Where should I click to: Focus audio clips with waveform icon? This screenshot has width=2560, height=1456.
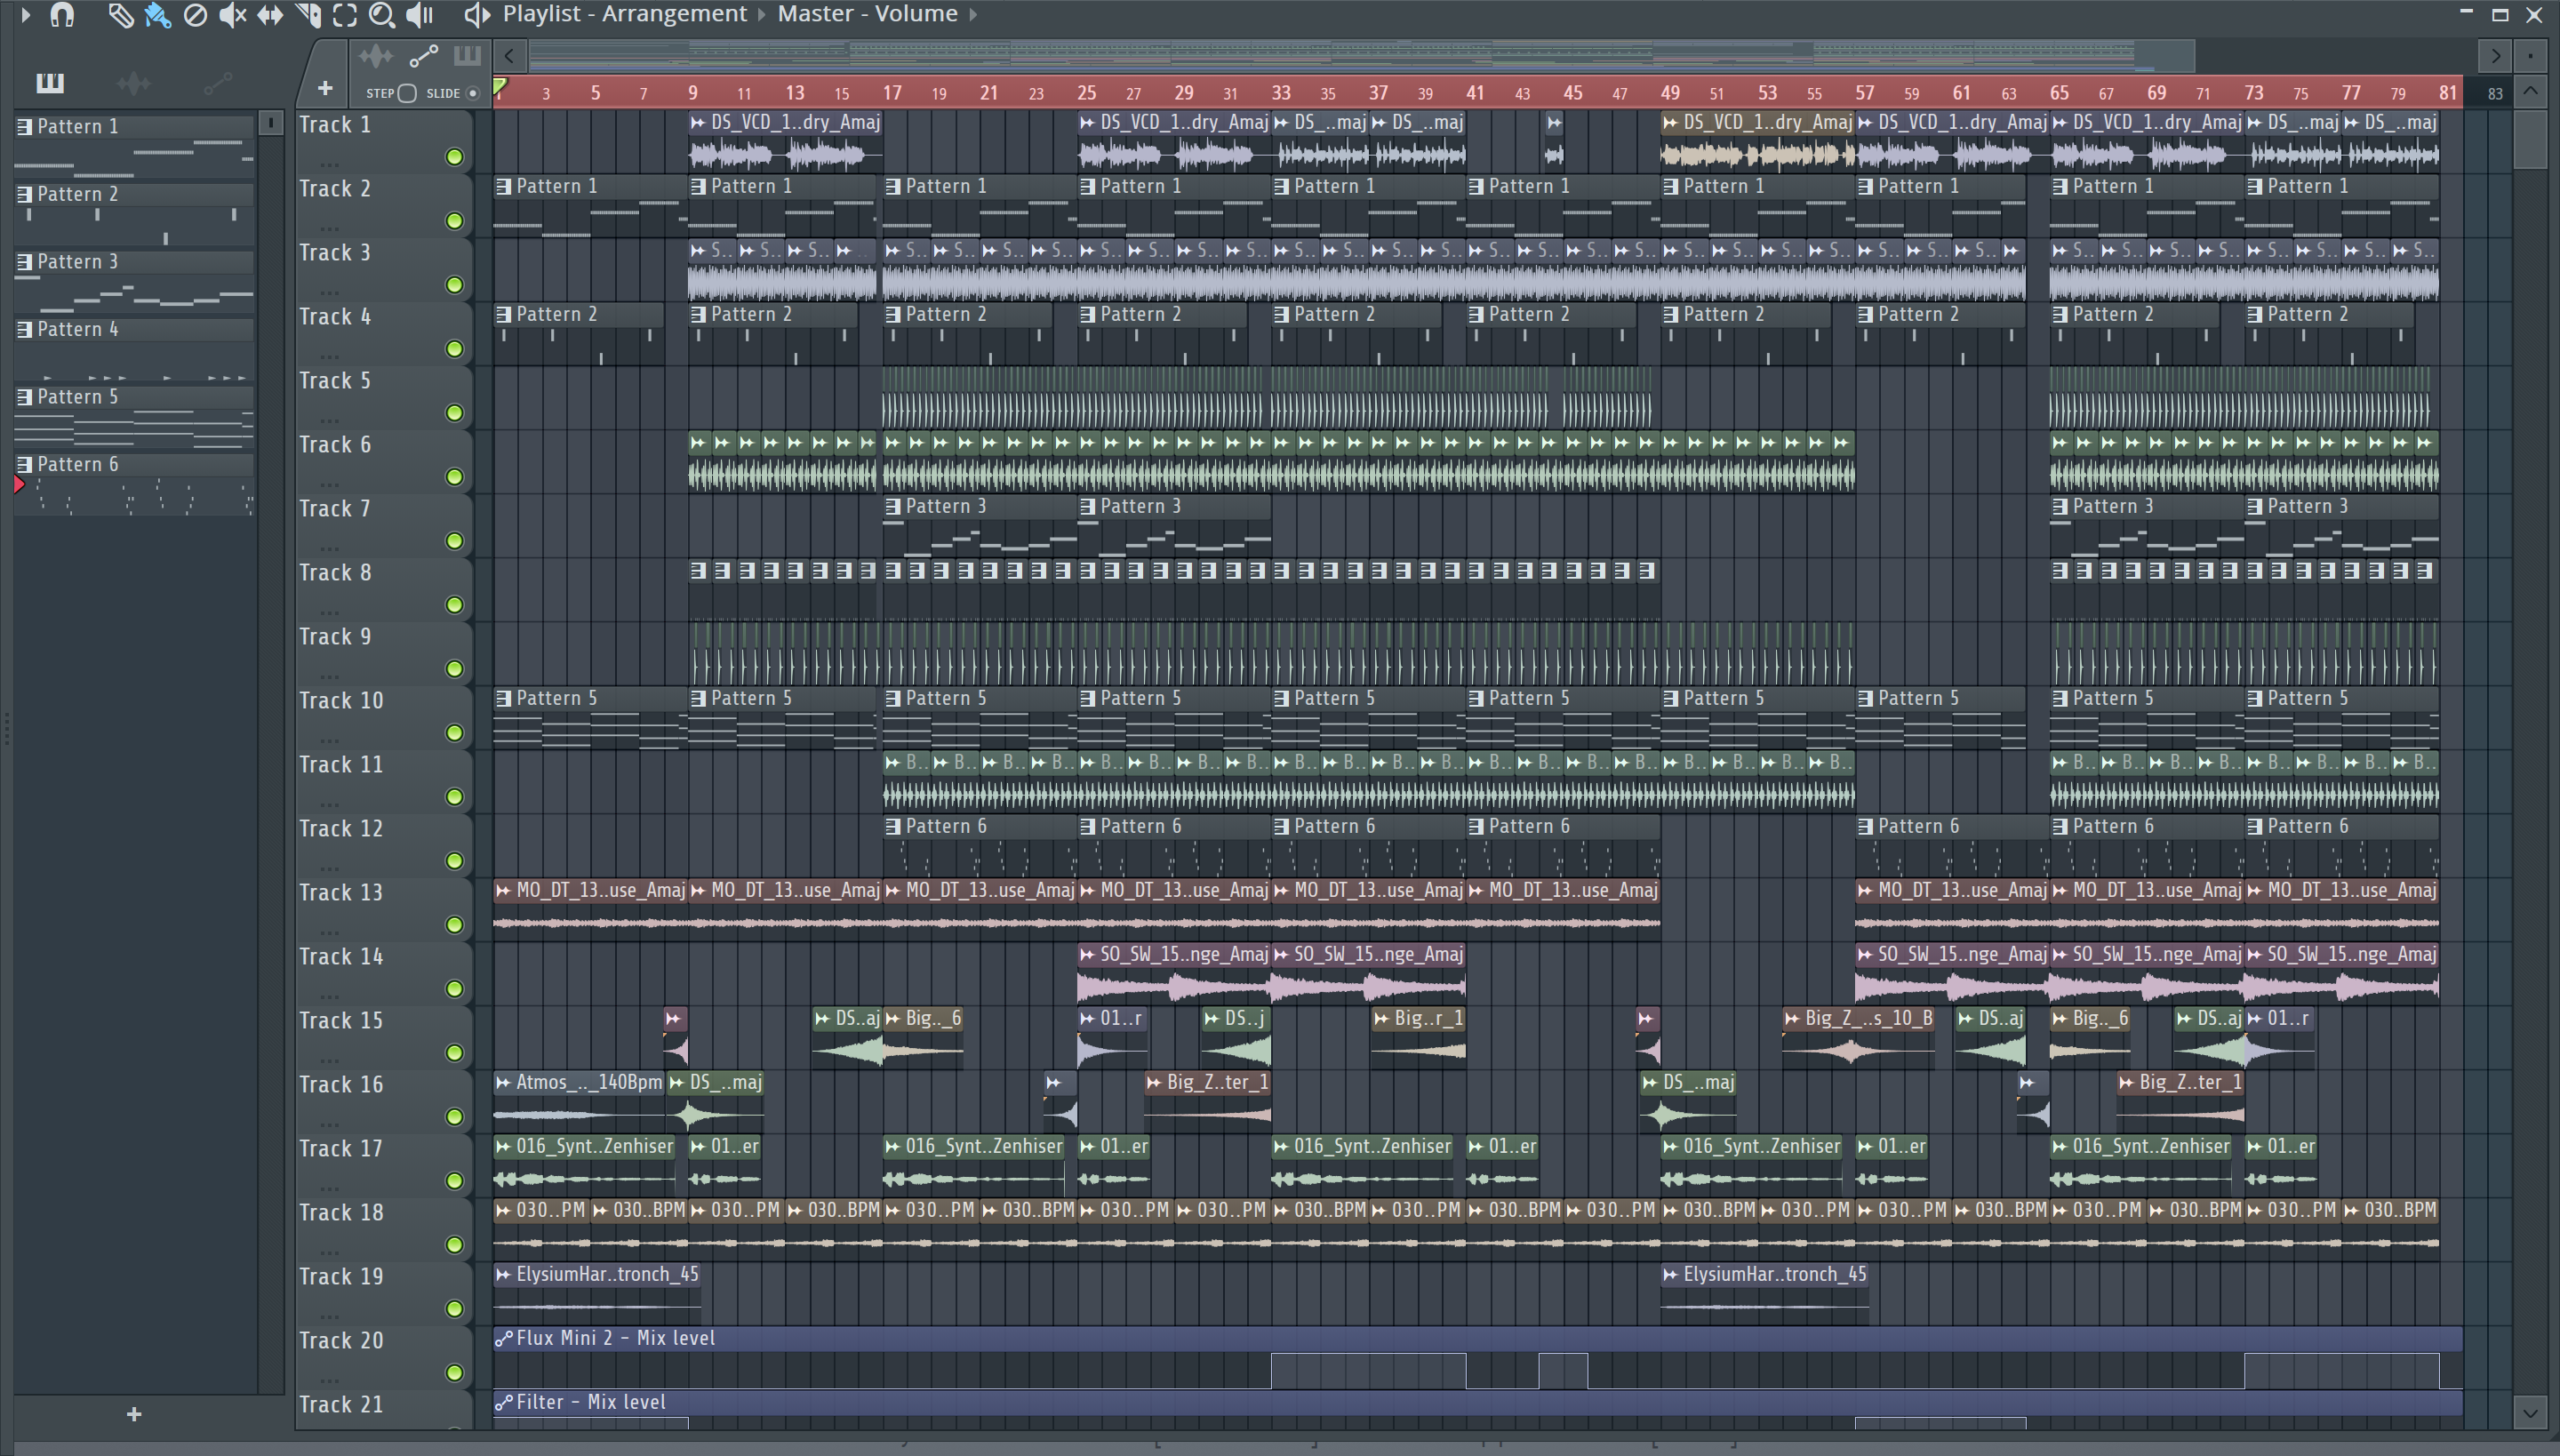(376, 56)
